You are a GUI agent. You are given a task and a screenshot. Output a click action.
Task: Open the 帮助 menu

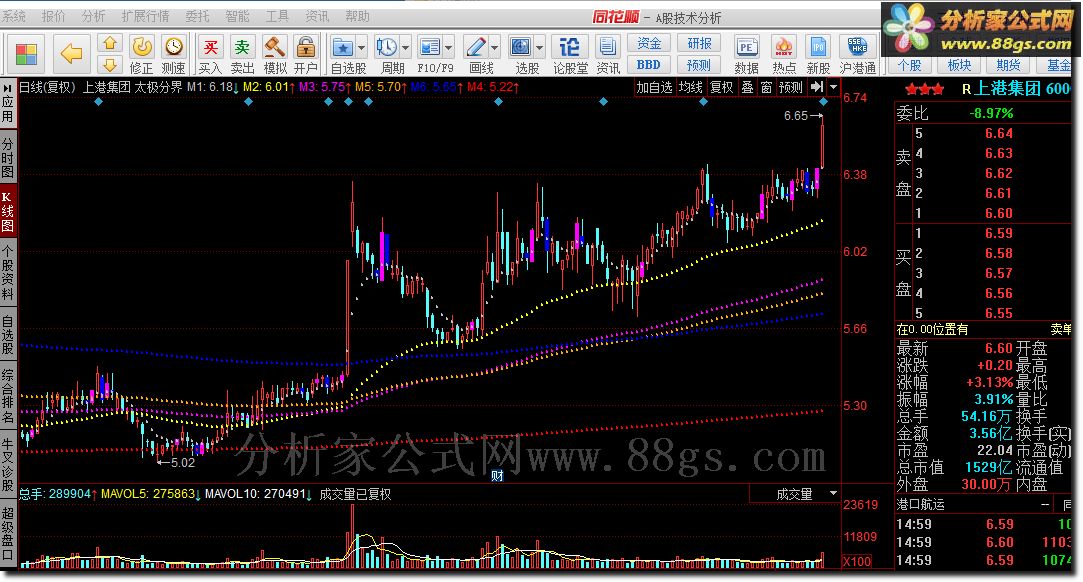click(x=357, y=16)
